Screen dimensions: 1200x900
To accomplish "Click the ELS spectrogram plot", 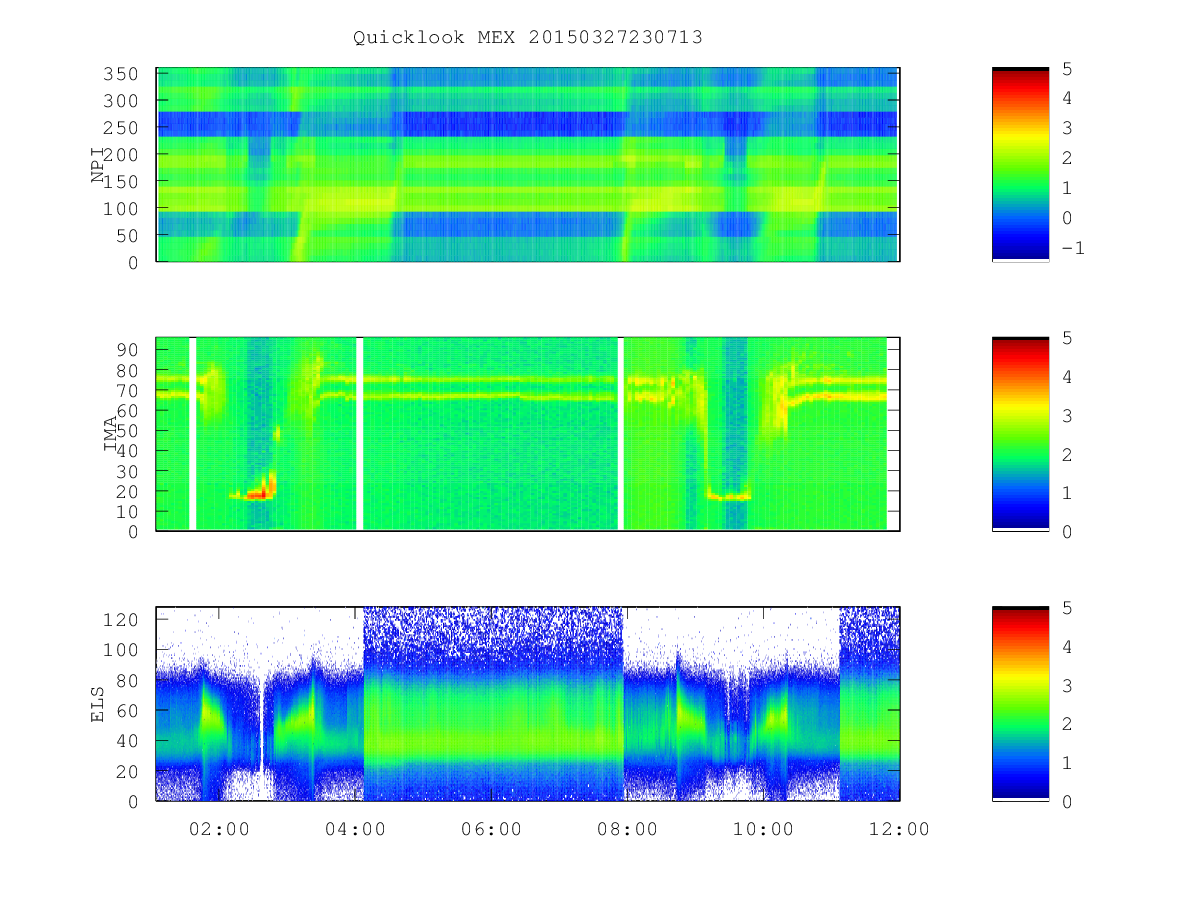I will point(528,704).
